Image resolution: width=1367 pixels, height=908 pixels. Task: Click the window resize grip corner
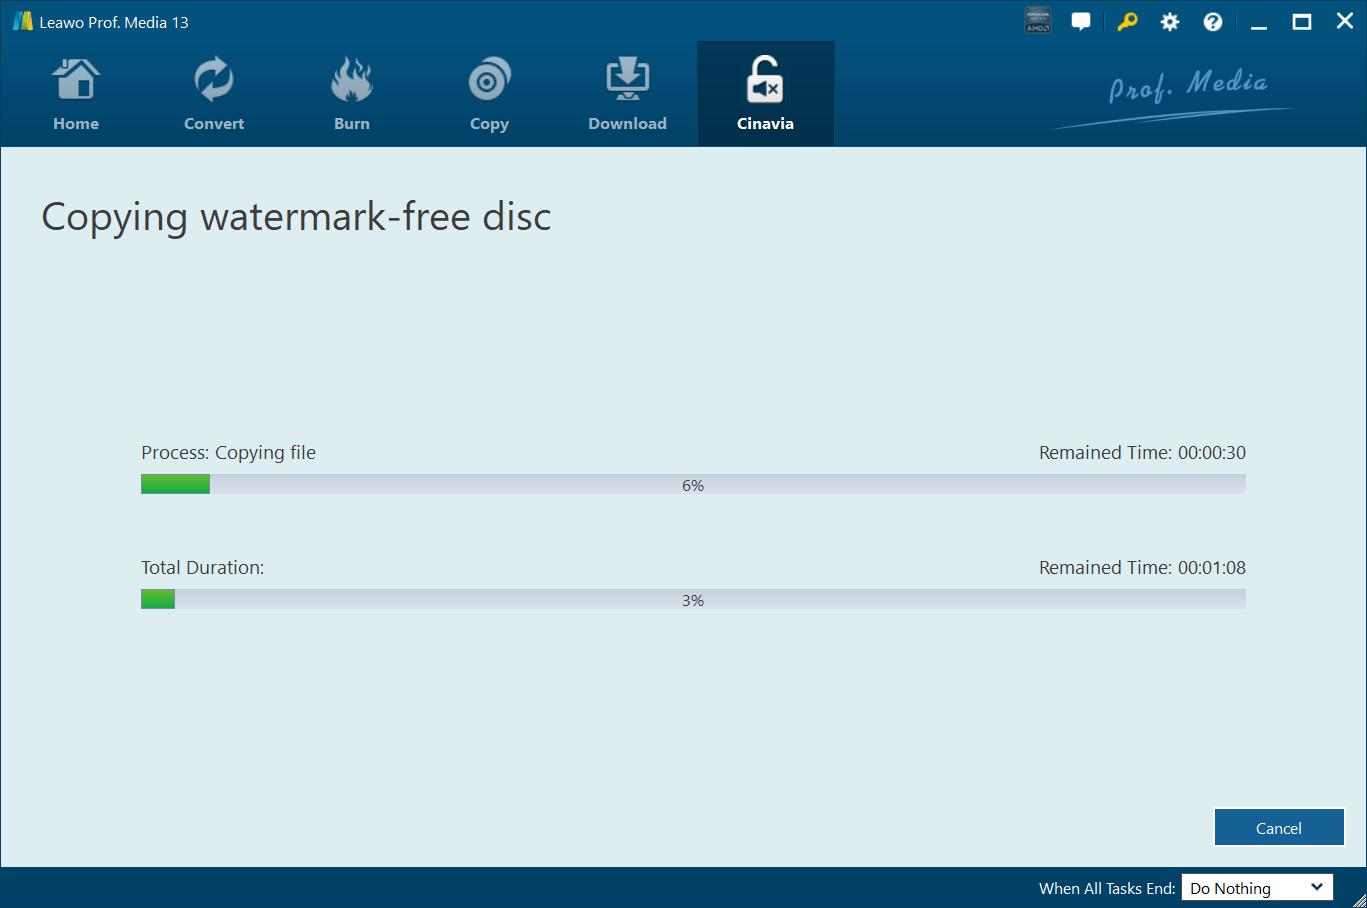click(x=1358, y=899)
